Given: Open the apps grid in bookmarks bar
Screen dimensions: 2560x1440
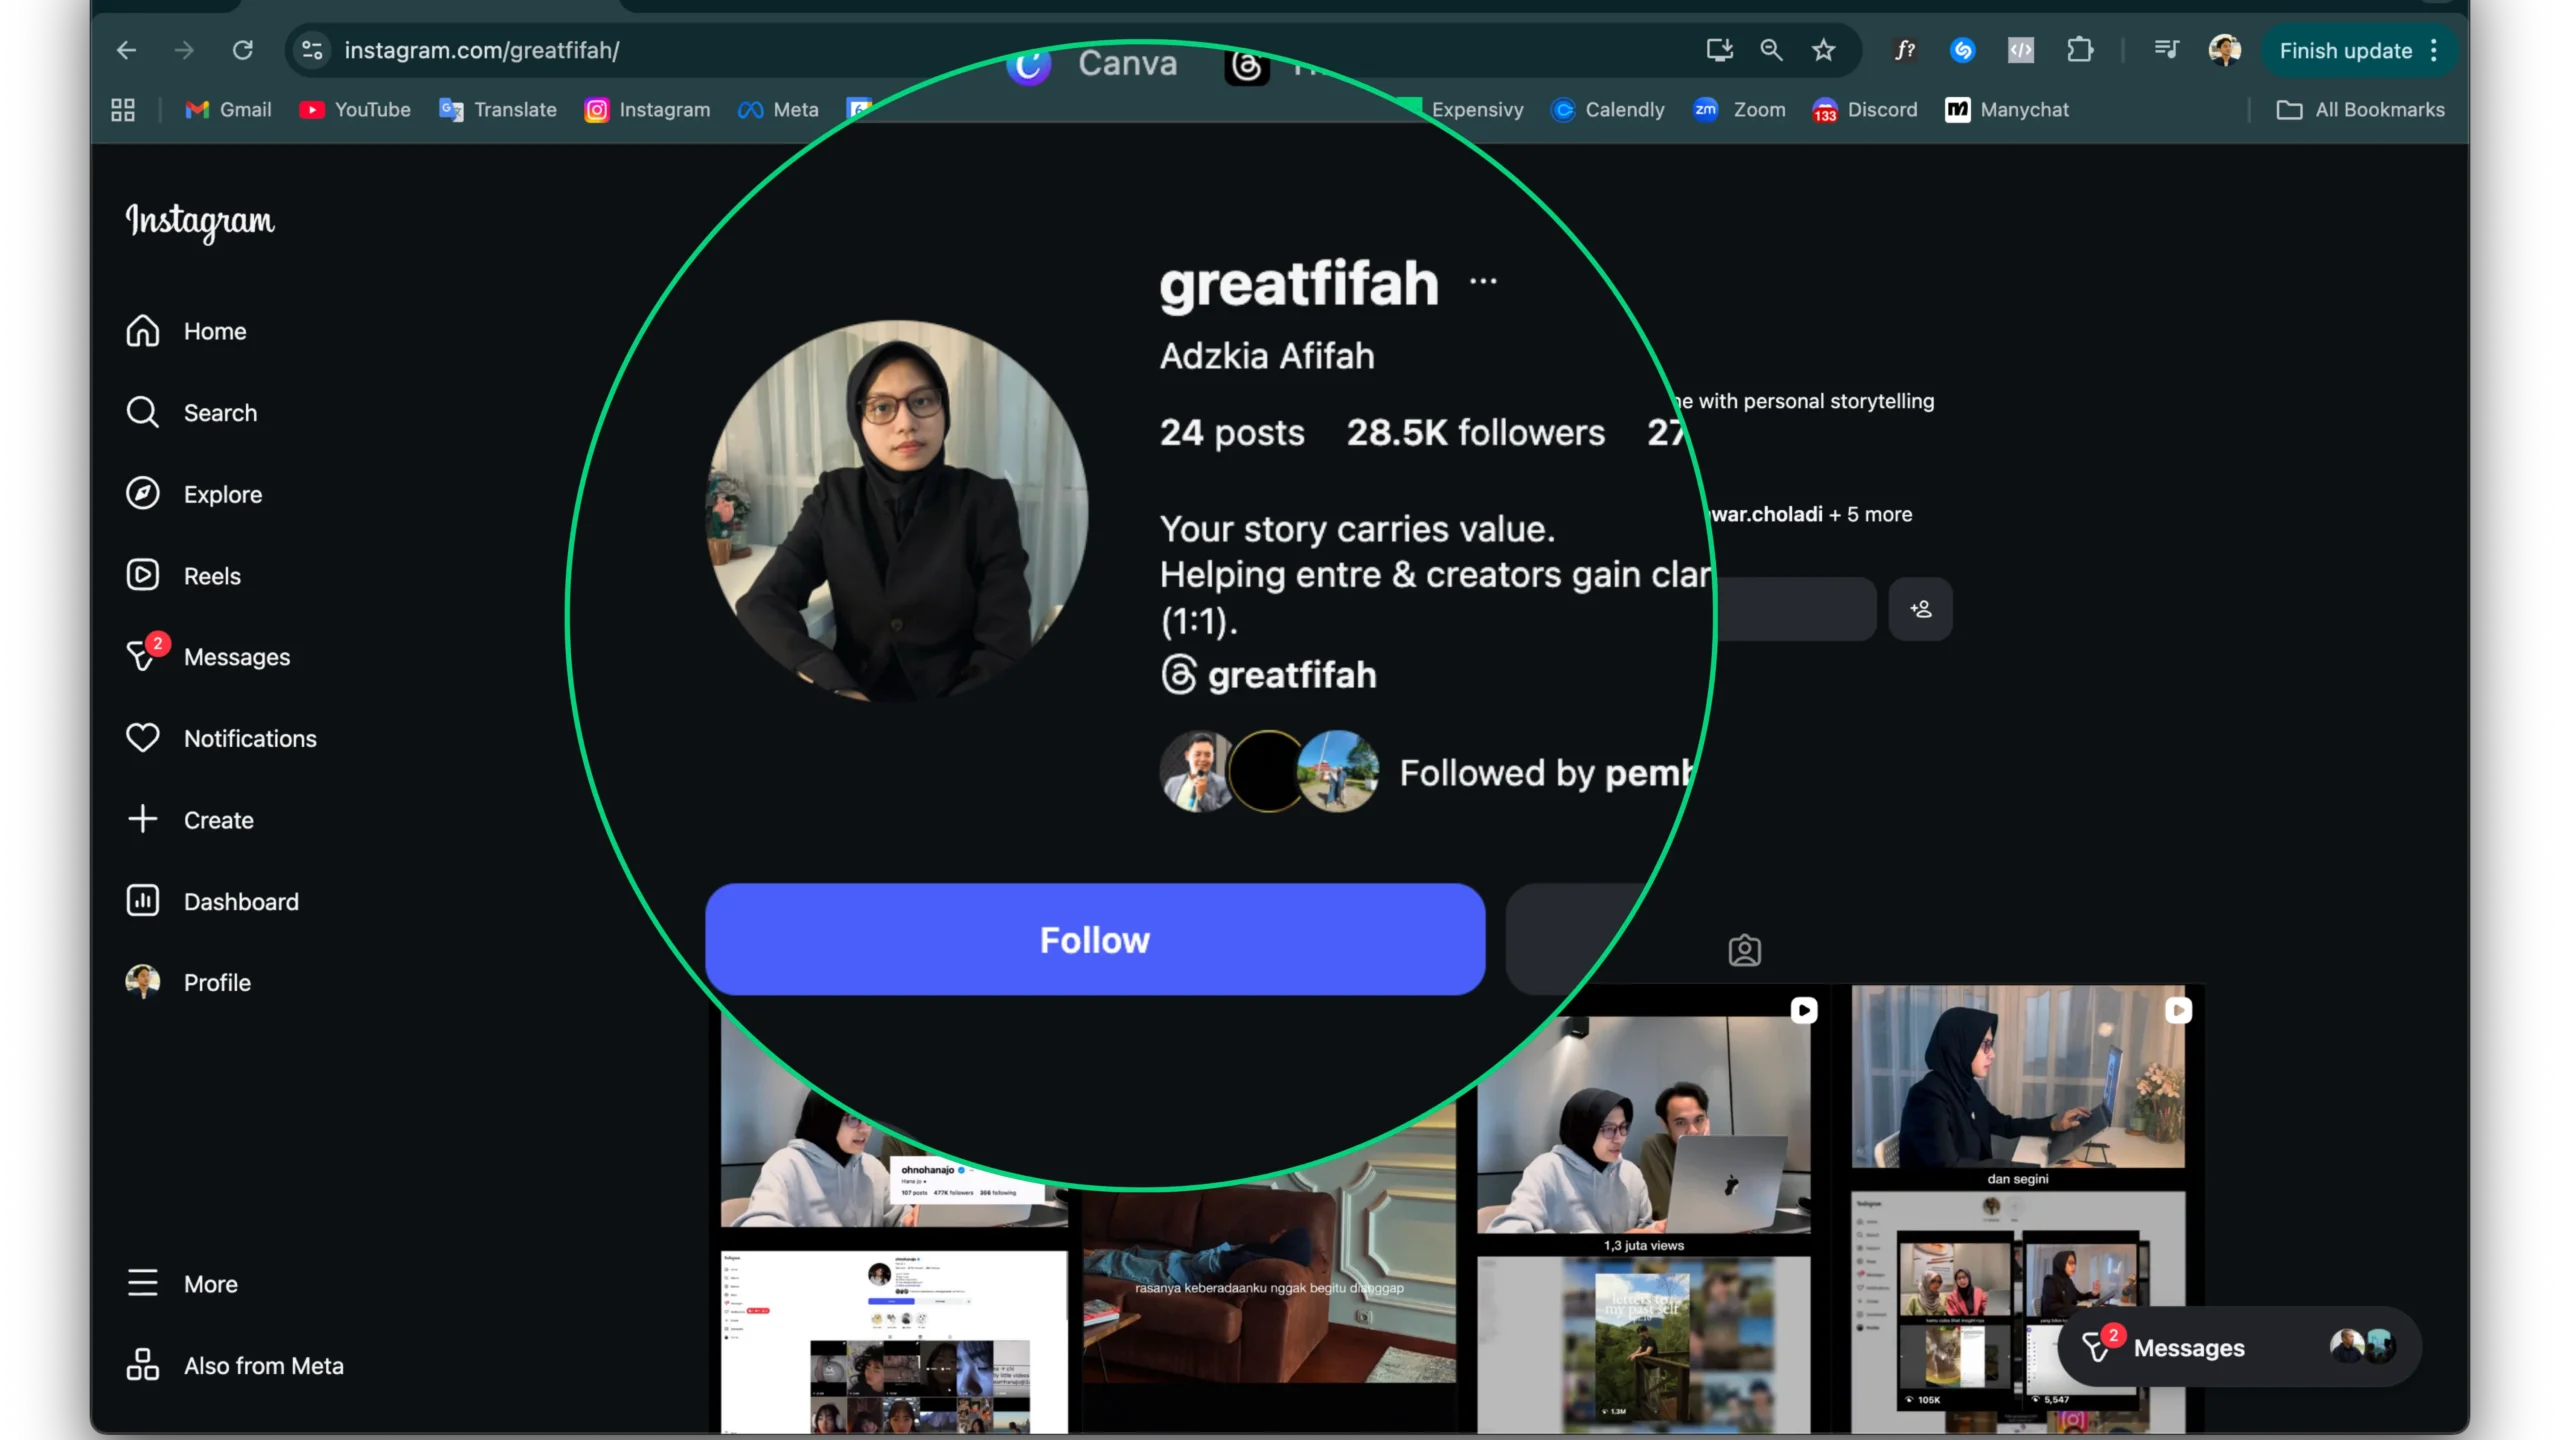Looking at the screenshot, I should (123, 110).
